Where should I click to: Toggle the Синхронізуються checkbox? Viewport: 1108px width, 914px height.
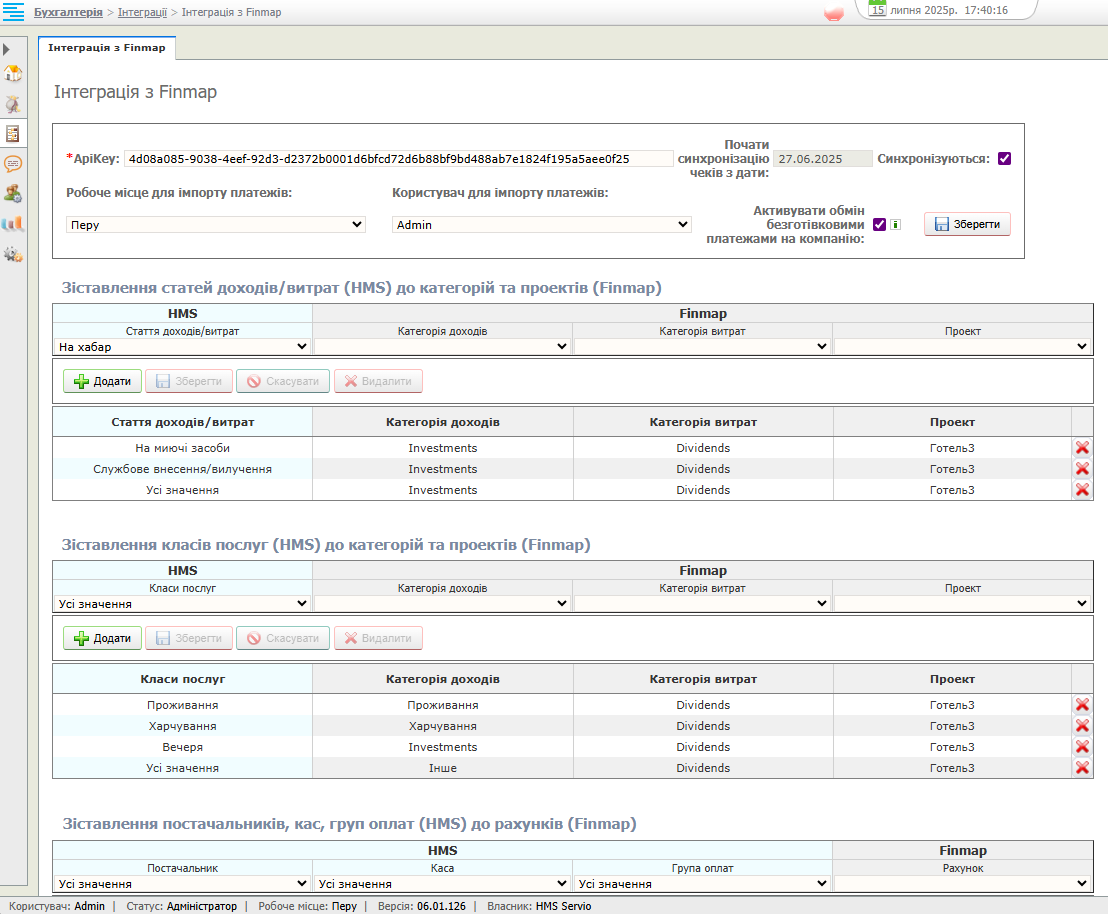pyautogui.click(x=1004, y=158)
